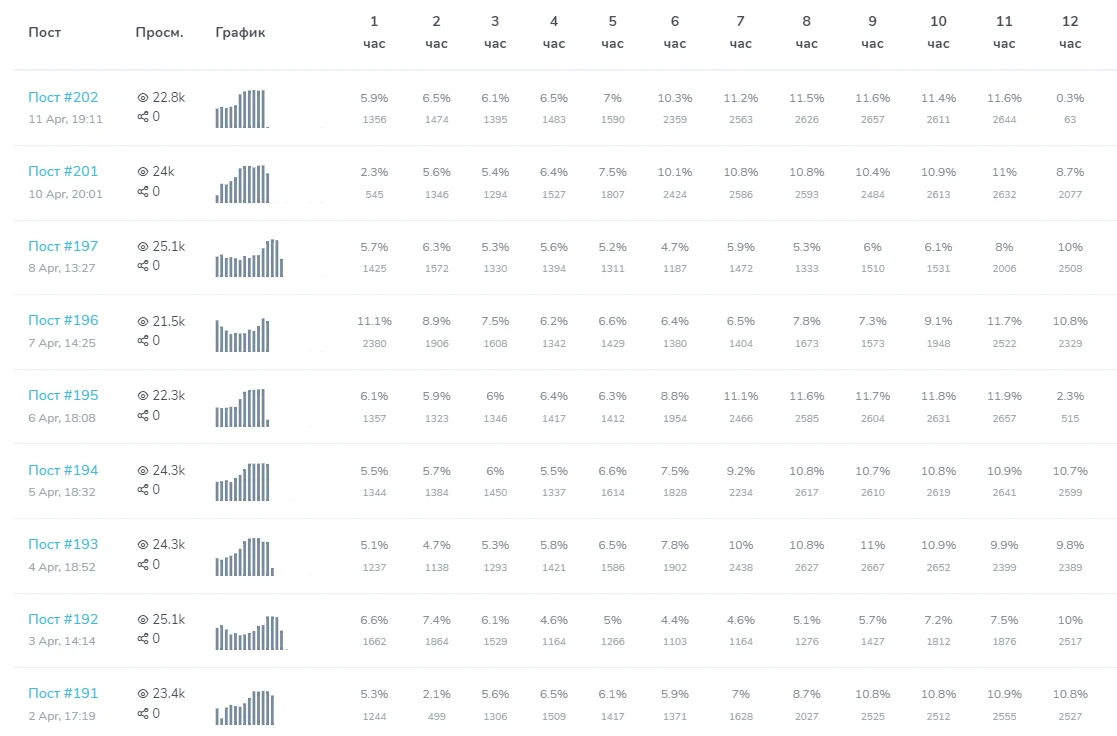Image resolution: width=1117 pixels, height=736 pixels.
Task: Open the Пост #201 link
Action: 63,171
